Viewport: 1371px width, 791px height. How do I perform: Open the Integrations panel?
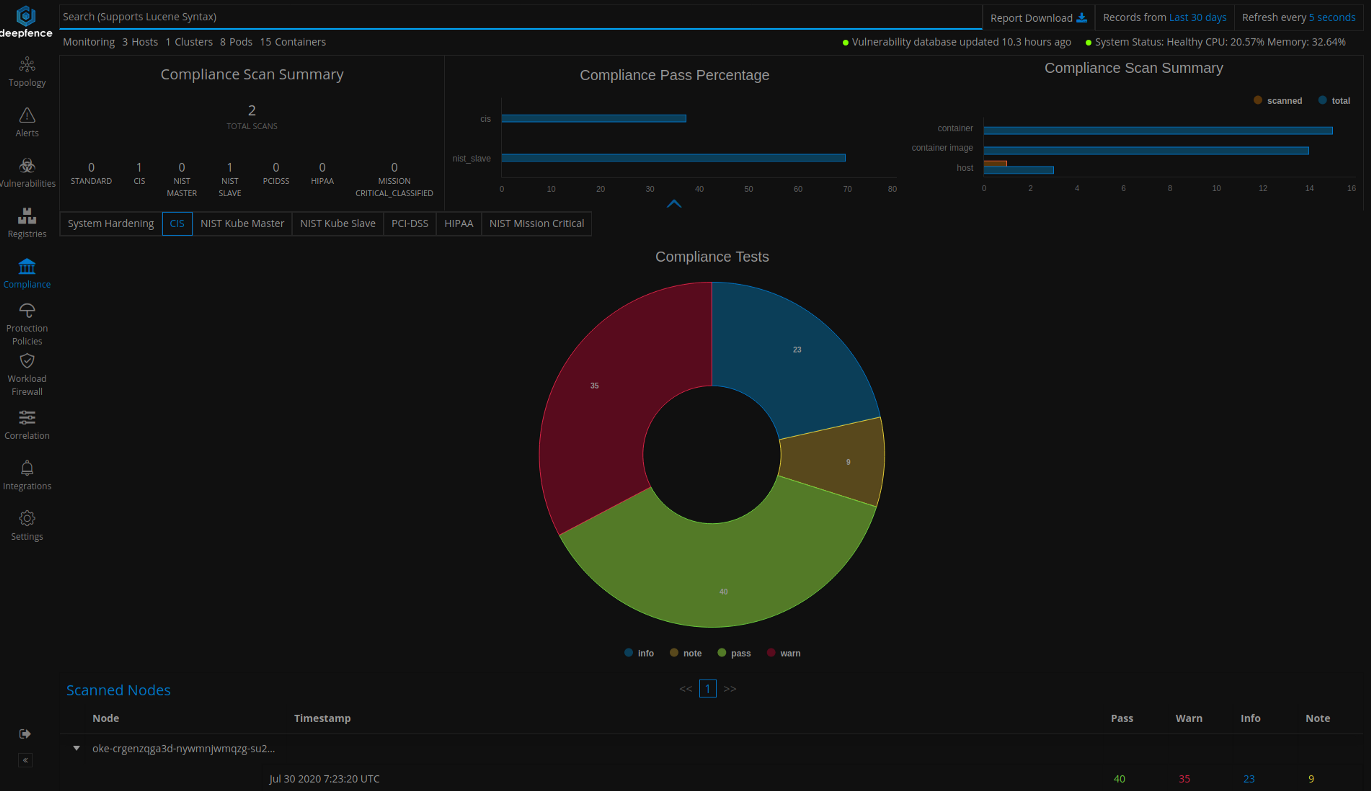26,473
